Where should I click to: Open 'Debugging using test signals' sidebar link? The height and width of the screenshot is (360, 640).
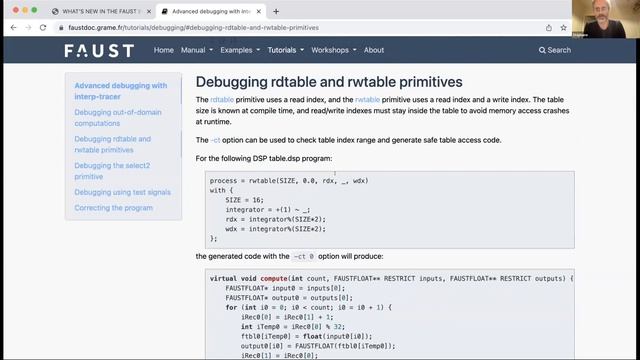coord(122,192)
